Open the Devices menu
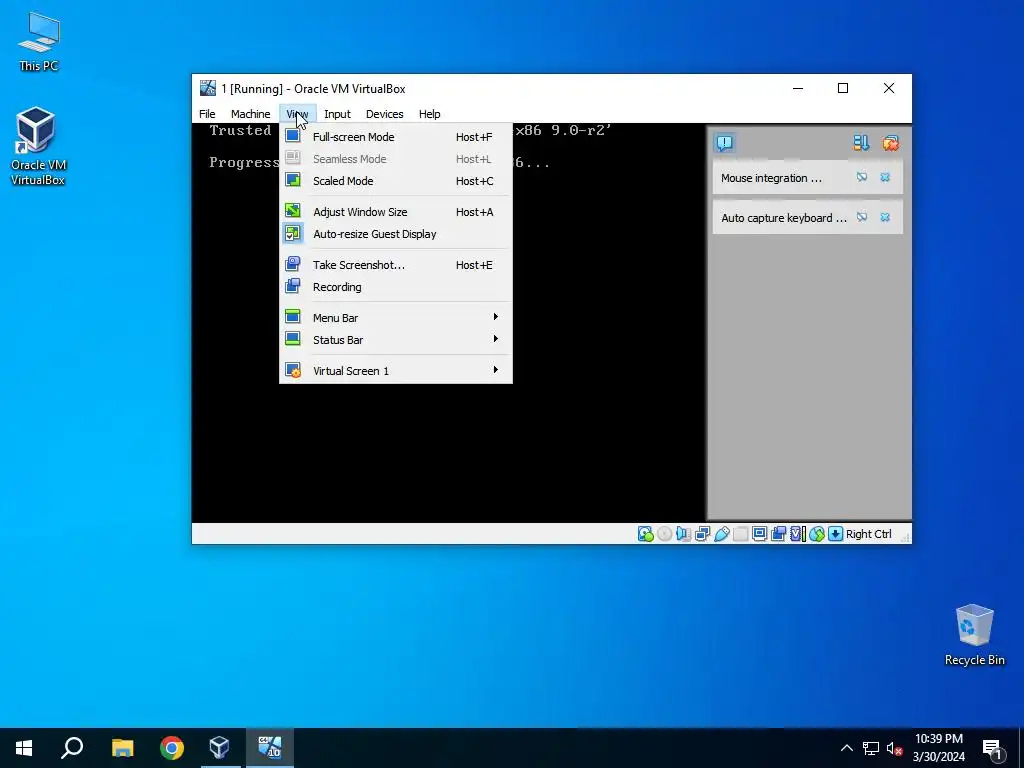The width and height of the screenshot is (1024, 768). pyautogui.click(x=385, y=114)
